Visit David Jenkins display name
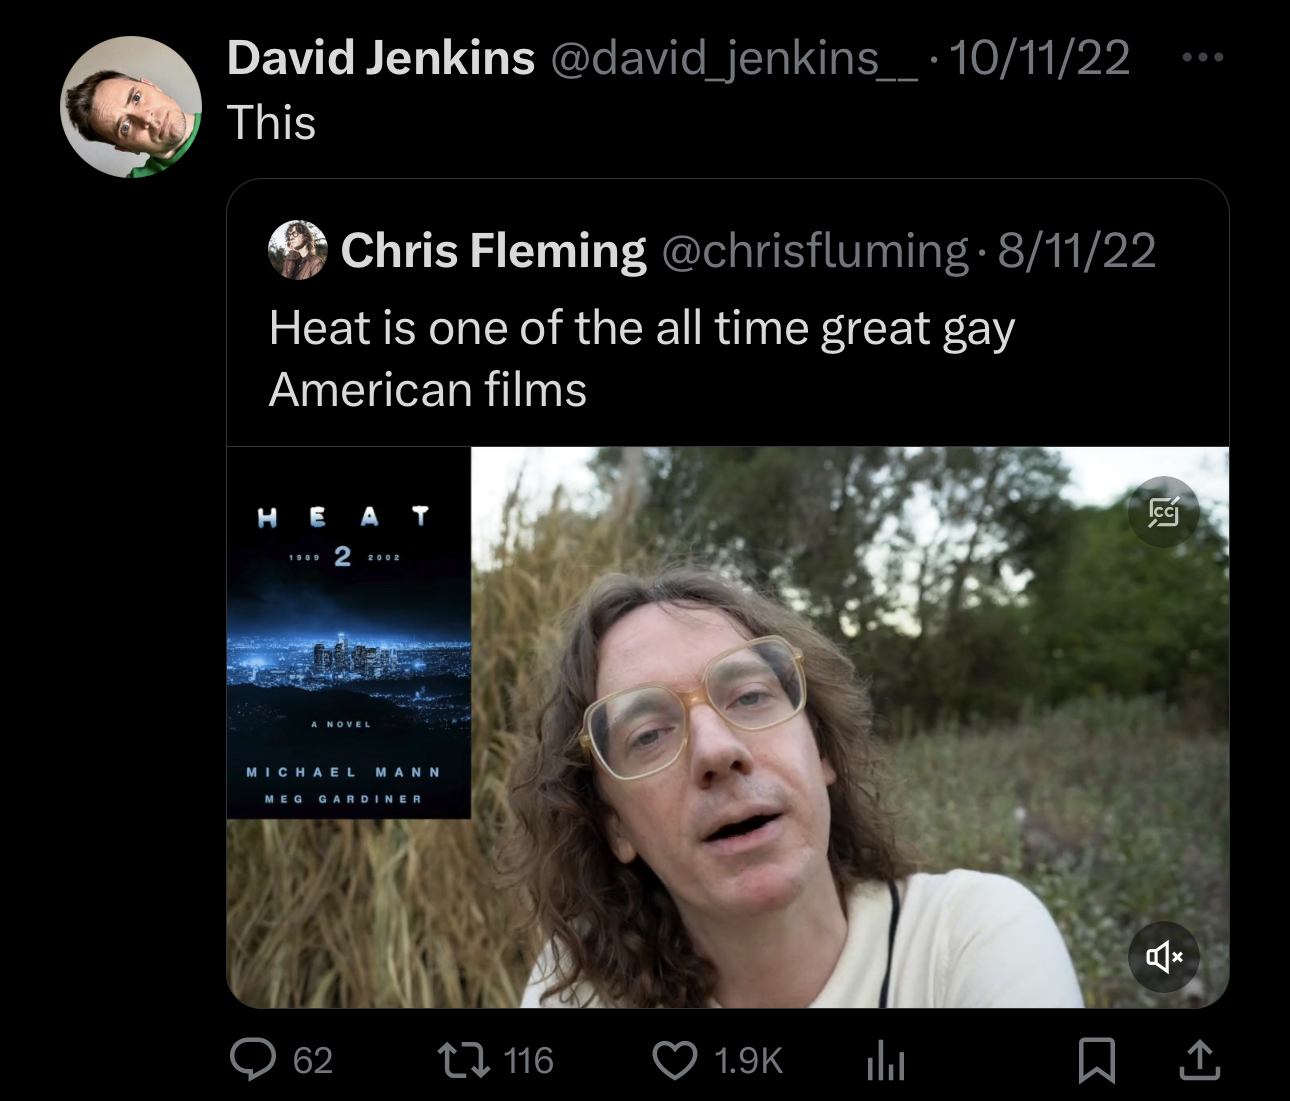1290x1101 pixels. click(381, 58)
